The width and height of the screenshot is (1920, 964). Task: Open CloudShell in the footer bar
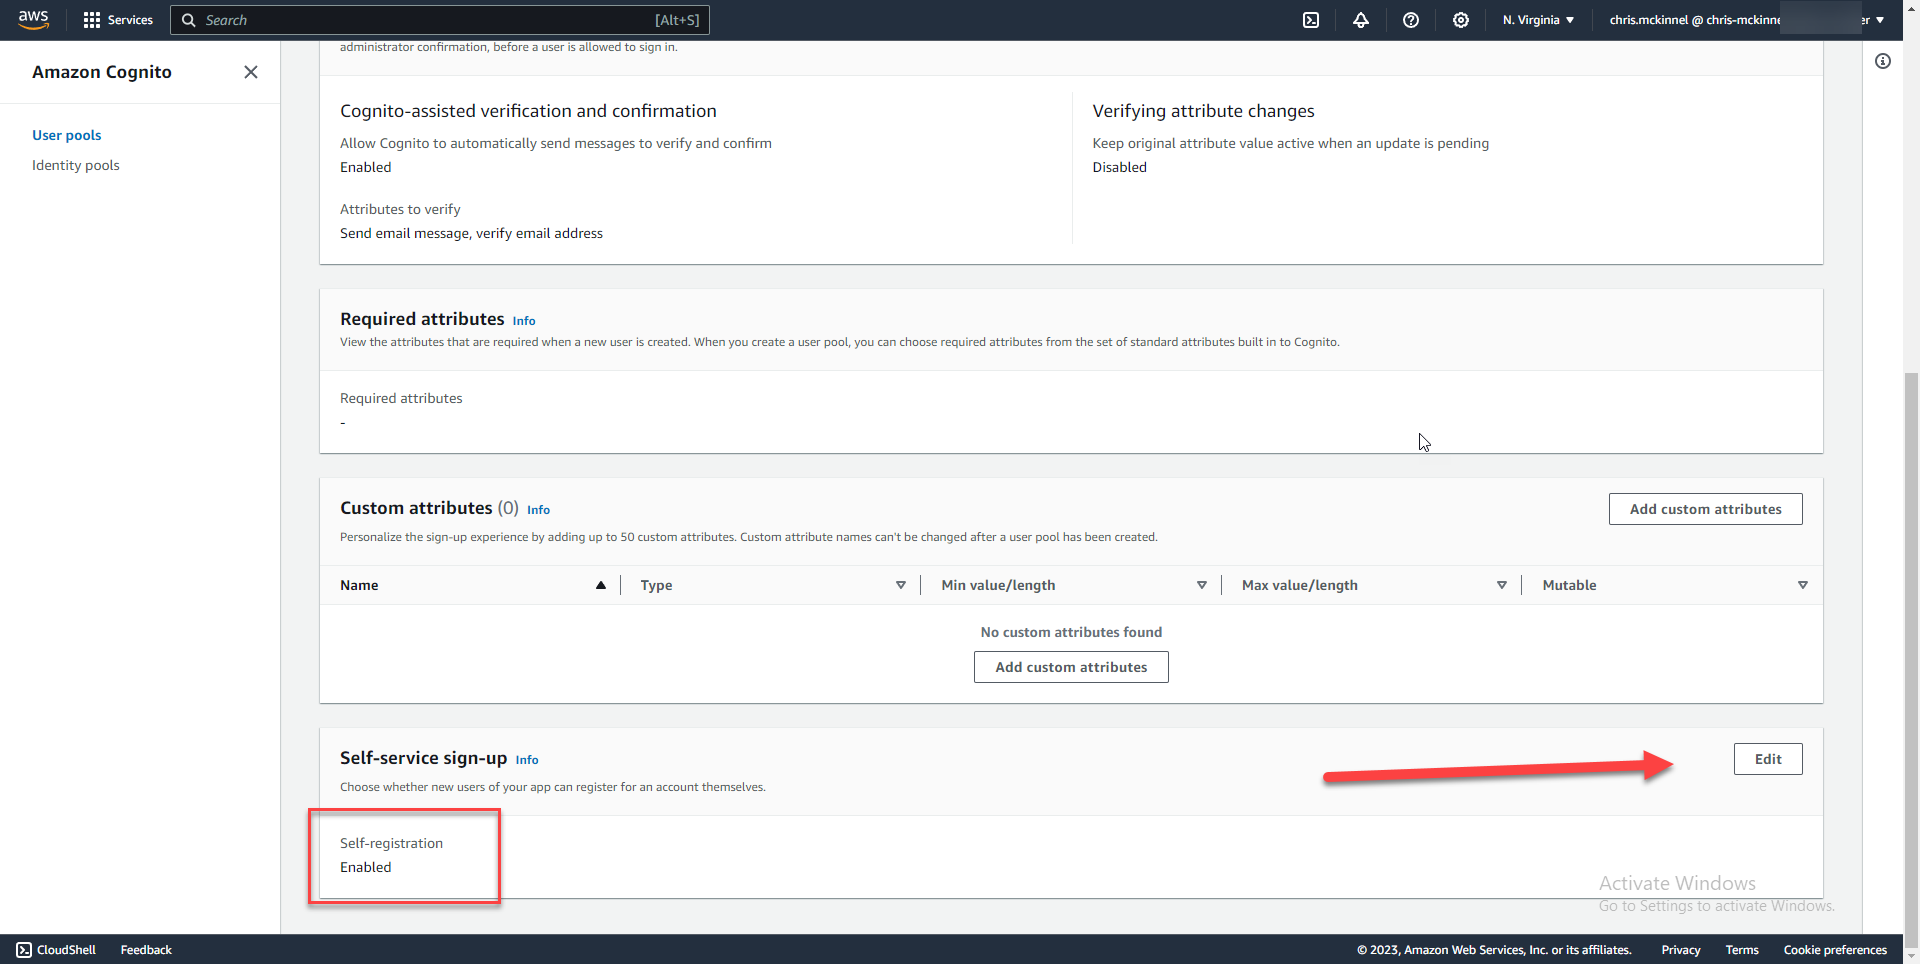[56, 950]
